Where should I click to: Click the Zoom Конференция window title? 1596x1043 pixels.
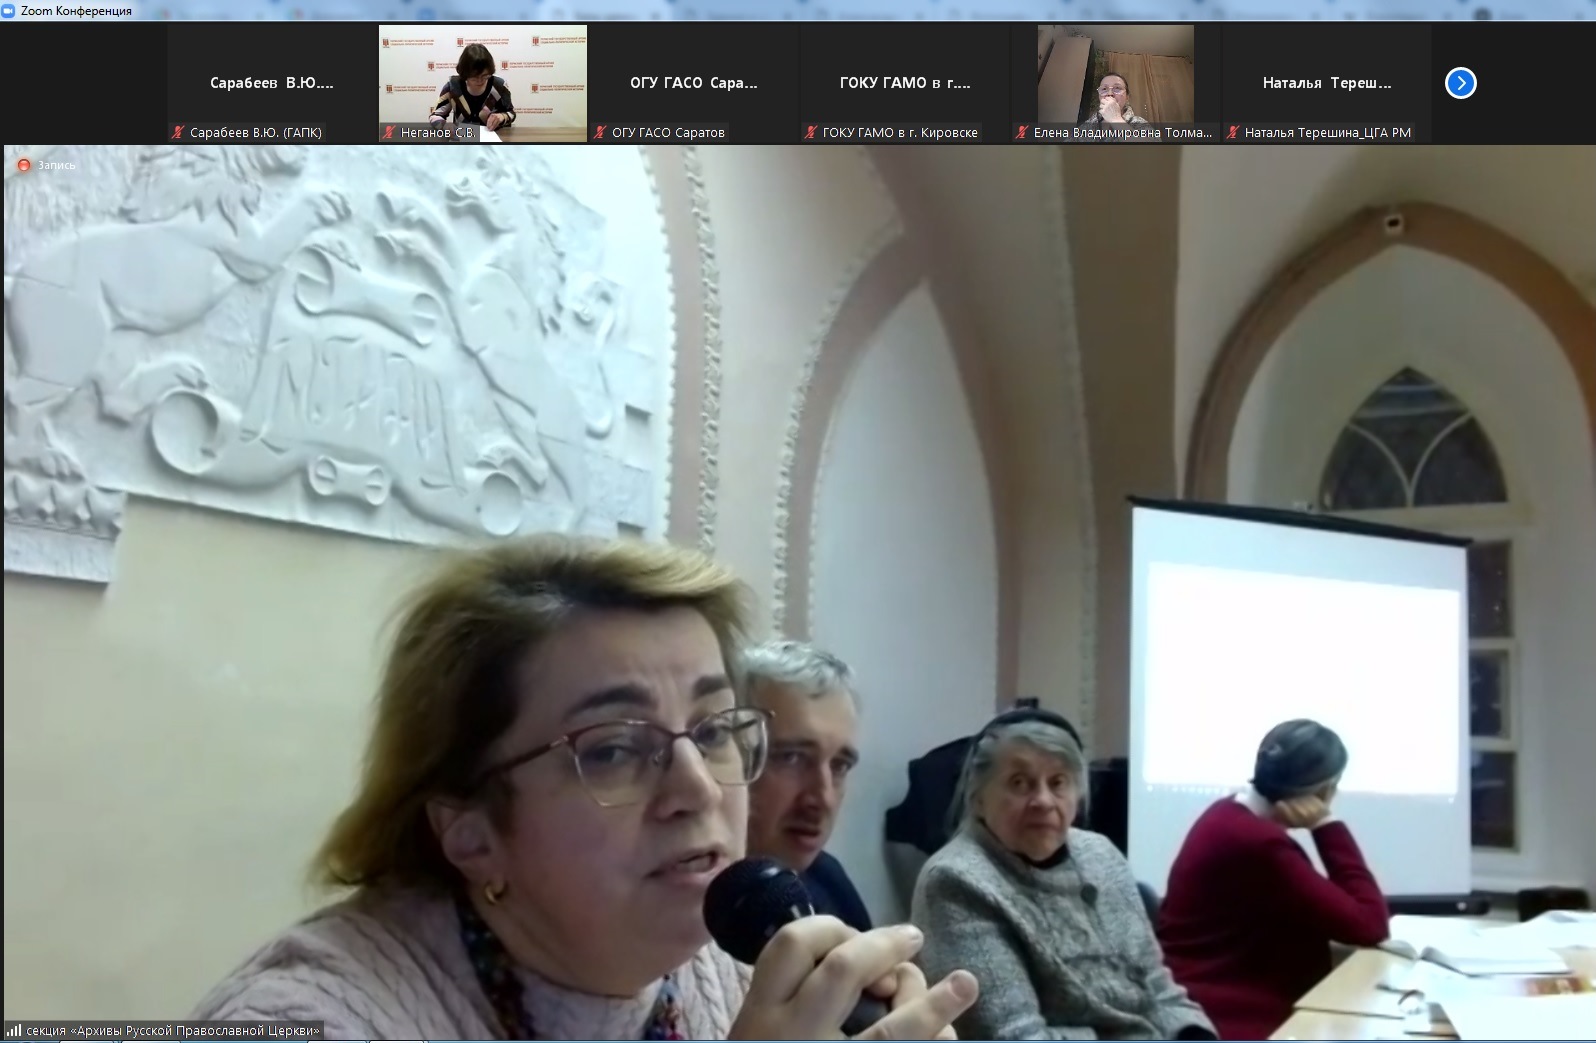click(x=76, y=11)
